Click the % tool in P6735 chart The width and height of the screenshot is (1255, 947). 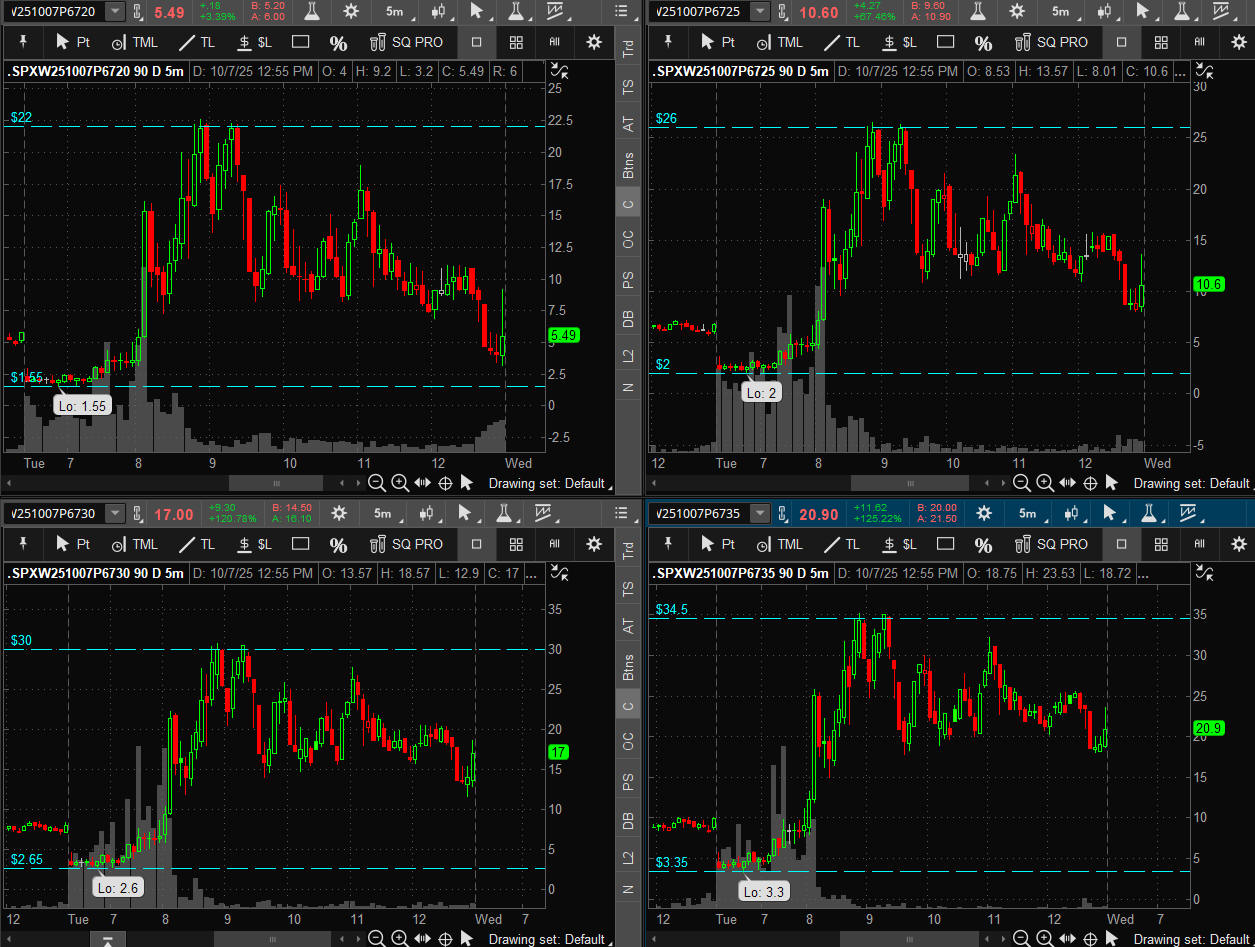(983, 544)
